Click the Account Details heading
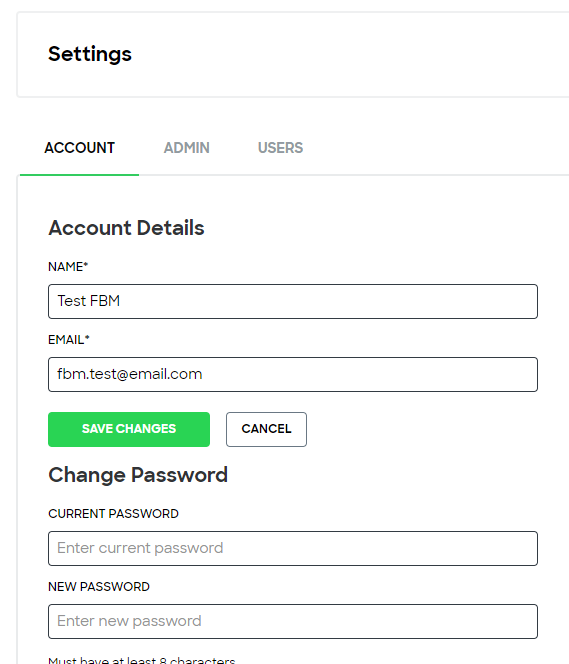This screenshot has width=569, height=664. 126,228
